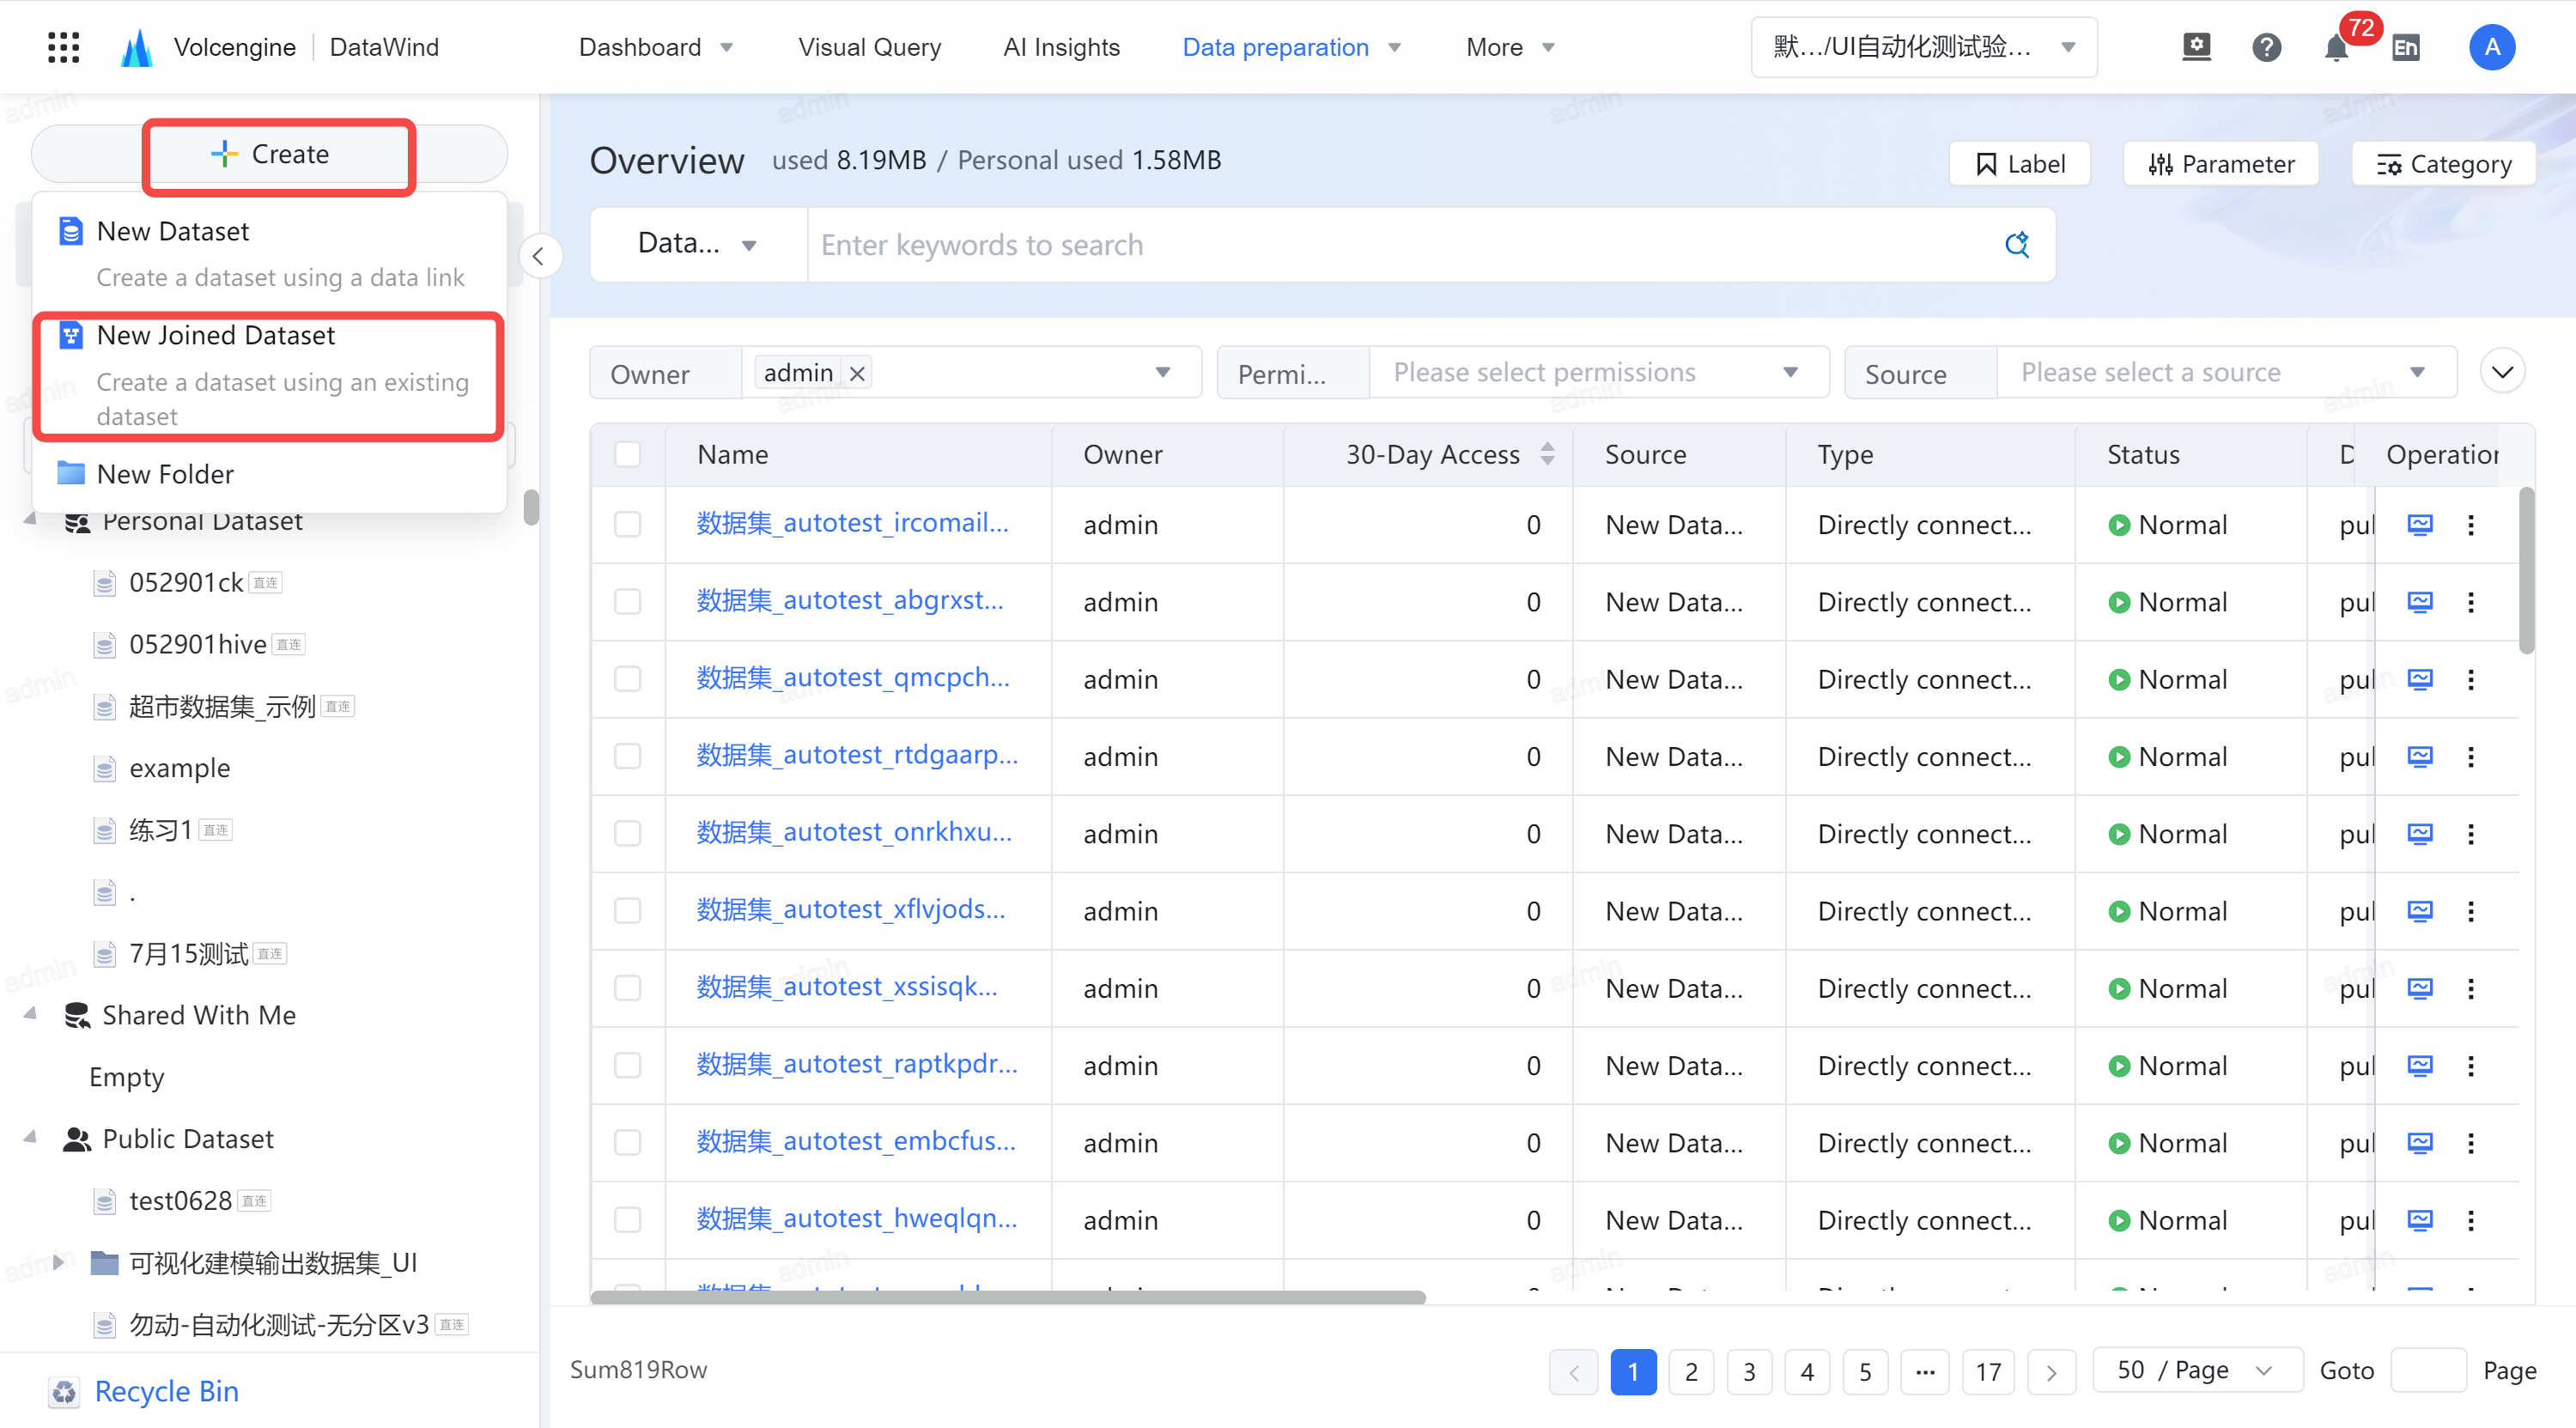
Task: Go to AI Insights tab
Action: click(x=1061, y=47)
